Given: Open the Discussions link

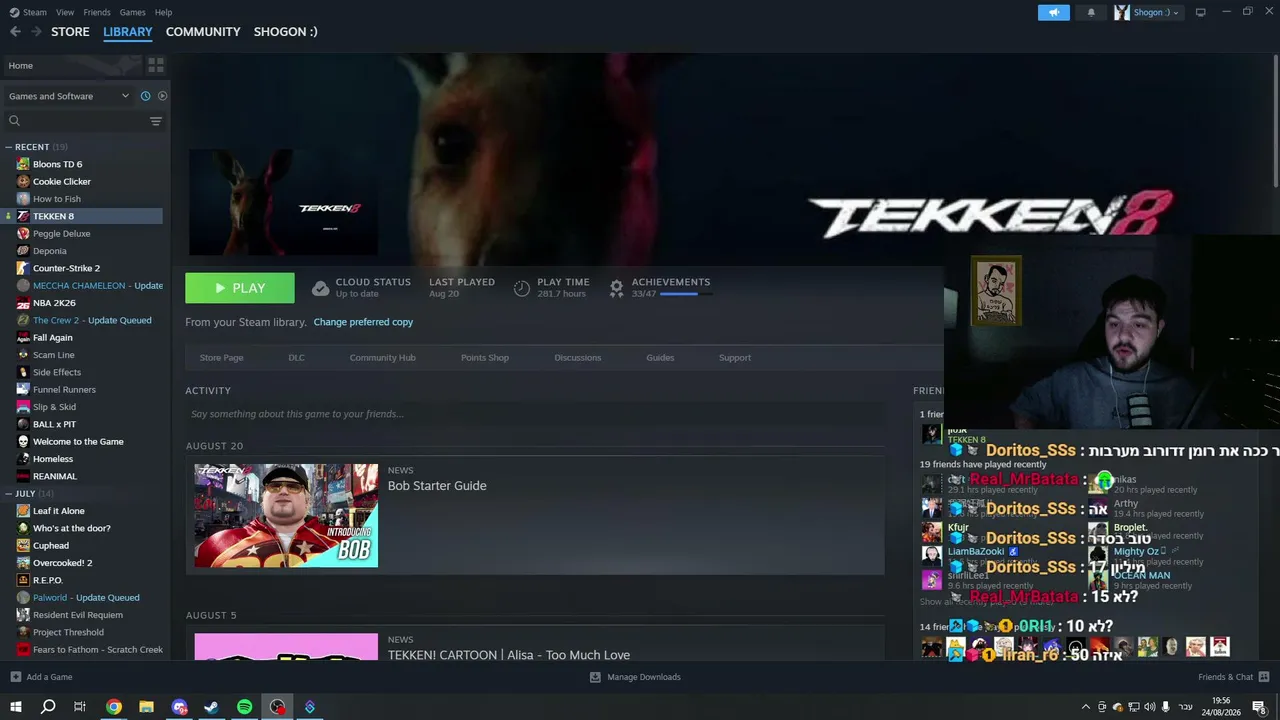Looking at the screenshot, I should pyautogui.click(x=578, y=358).
